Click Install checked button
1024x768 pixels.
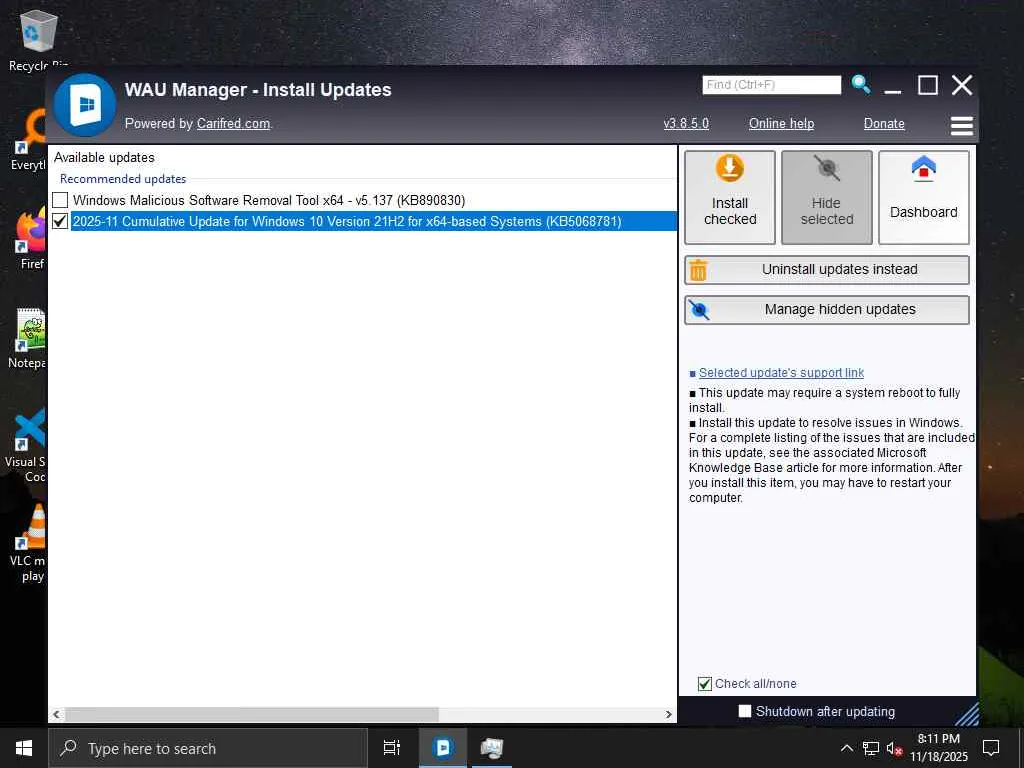pyautogui.click(x=729, y=197)
